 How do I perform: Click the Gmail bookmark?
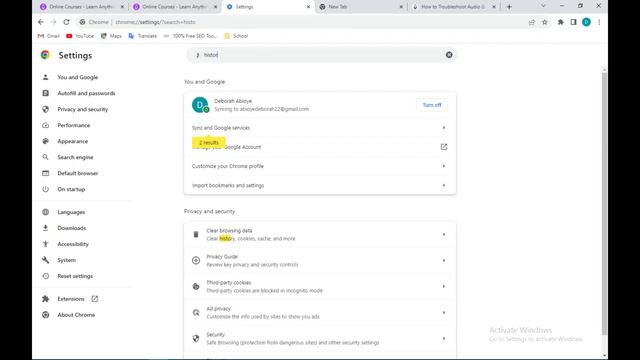click(x=49, y=36)
